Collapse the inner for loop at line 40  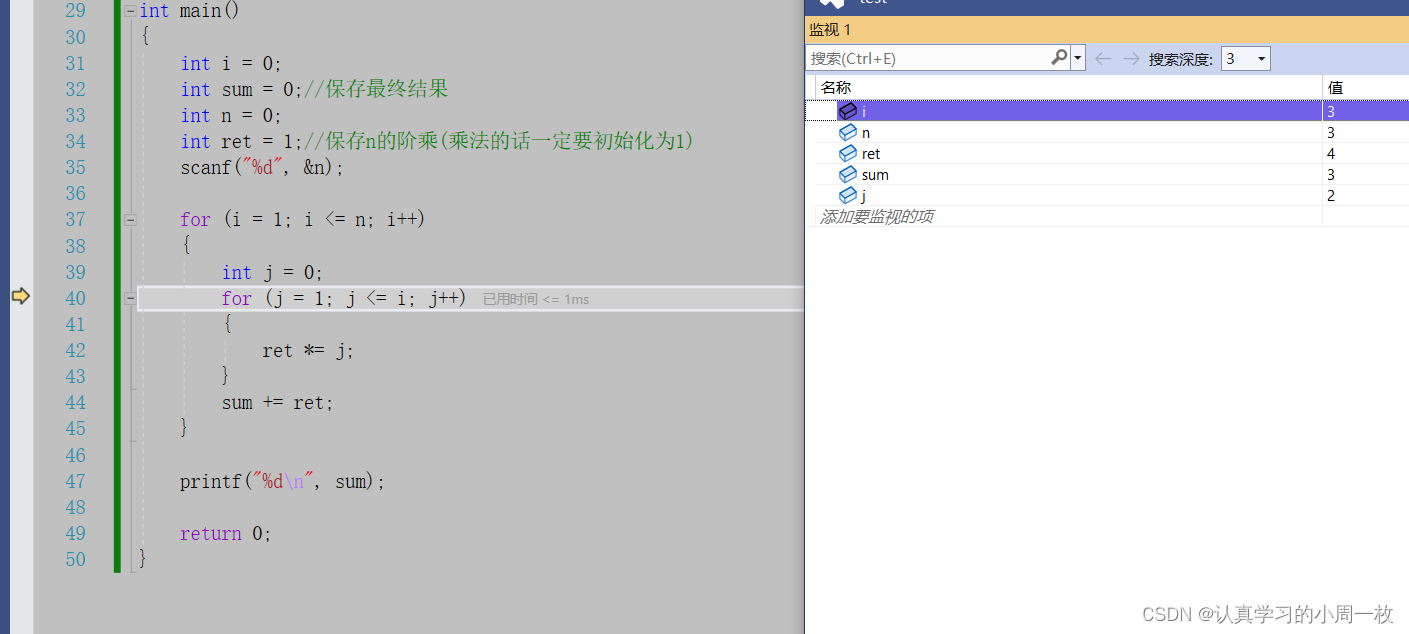click(x=130, y=298)
